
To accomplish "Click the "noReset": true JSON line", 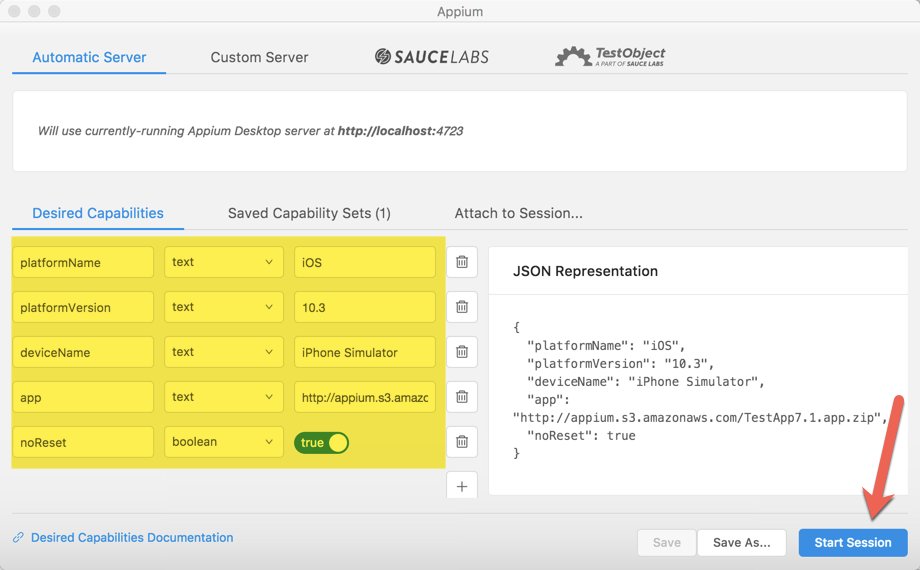I will (581, 436).
